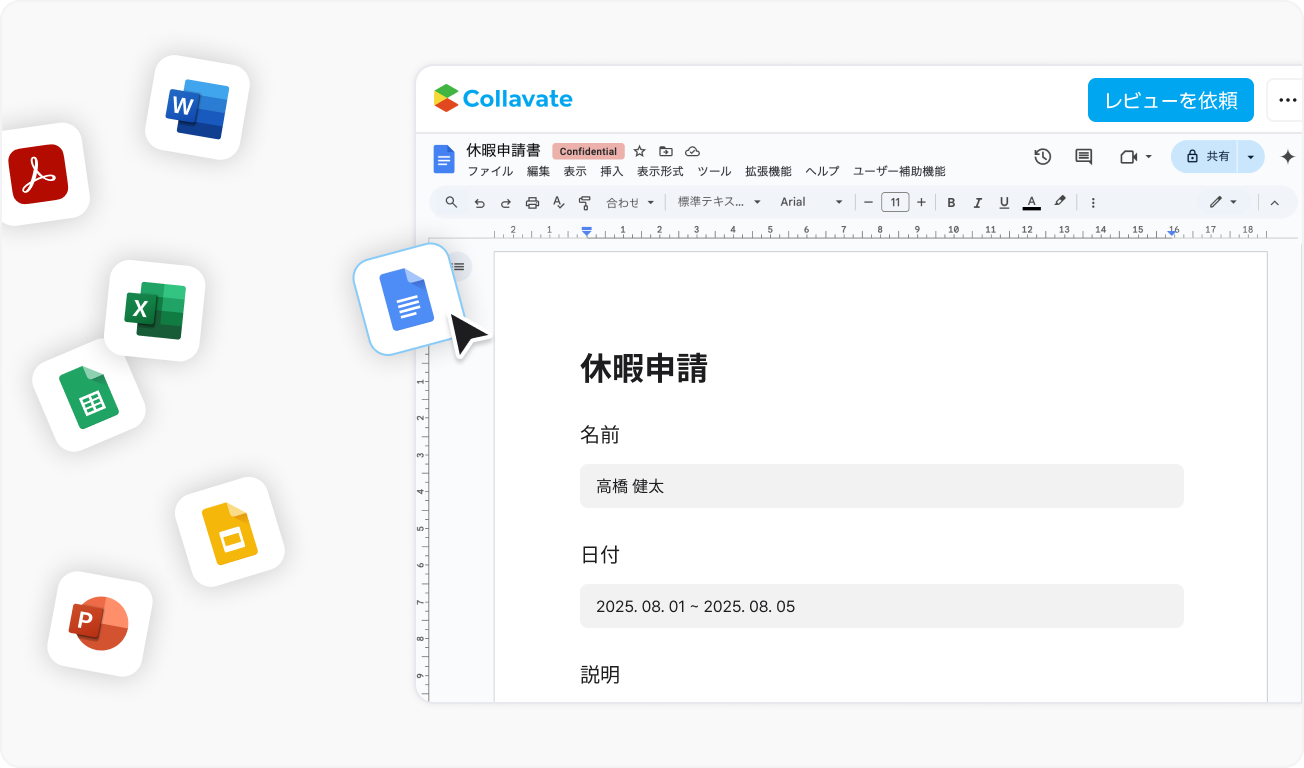This screenshot has height=768, width=1304.
Task: Toggle bold formatting
Action: coord(951,202)
